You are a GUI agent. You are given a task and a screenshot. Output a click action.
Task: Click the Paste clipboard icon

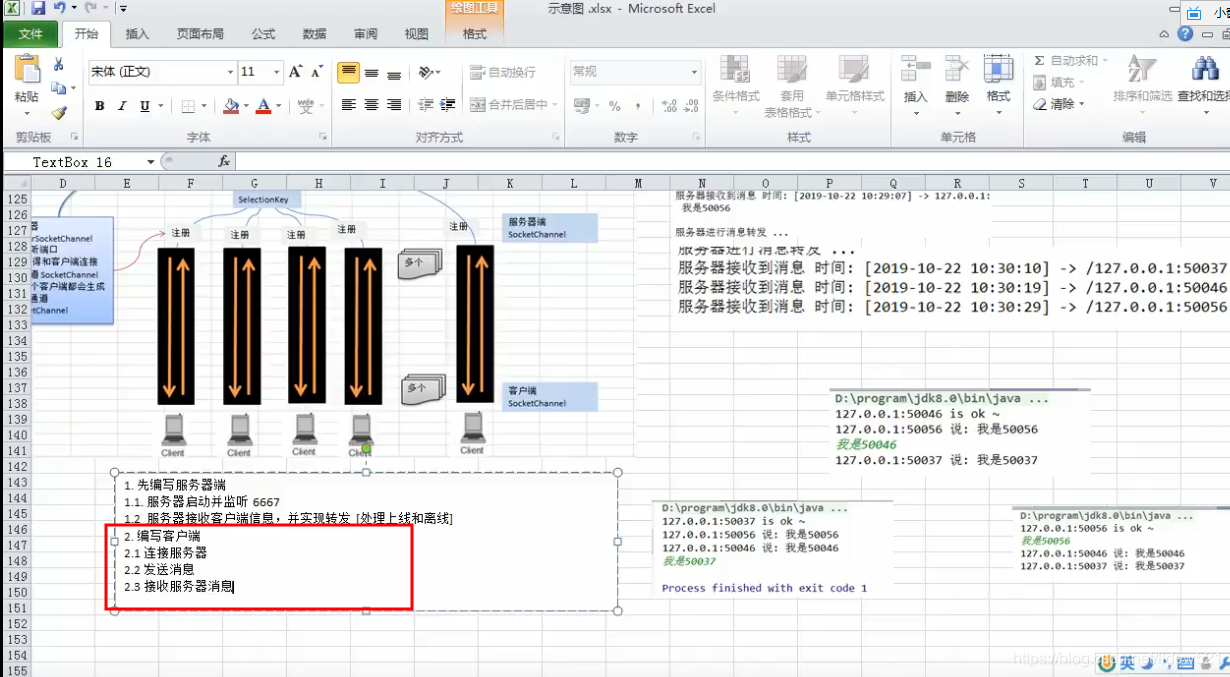tap(27, 71)
